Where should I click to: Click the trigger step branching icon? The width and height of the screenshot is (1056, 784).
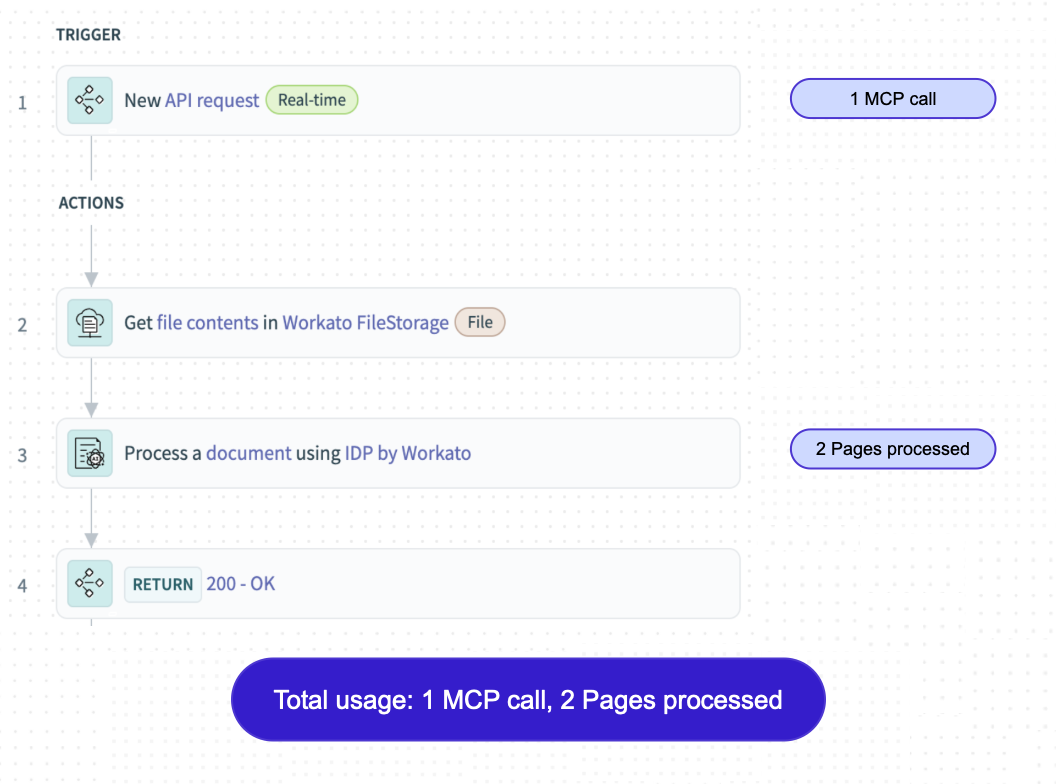coord(89,100)
